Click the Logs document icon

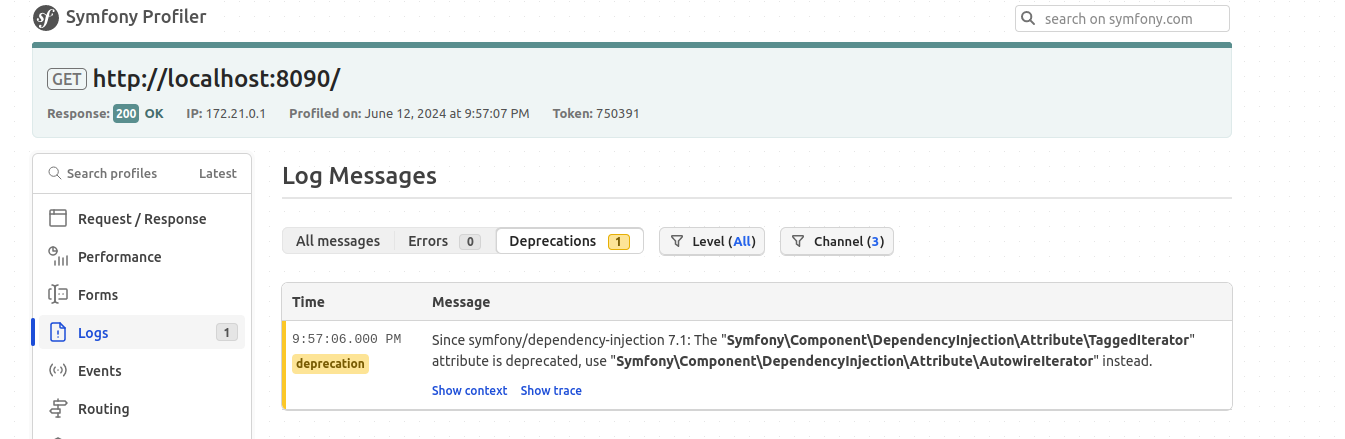(58, 333)
